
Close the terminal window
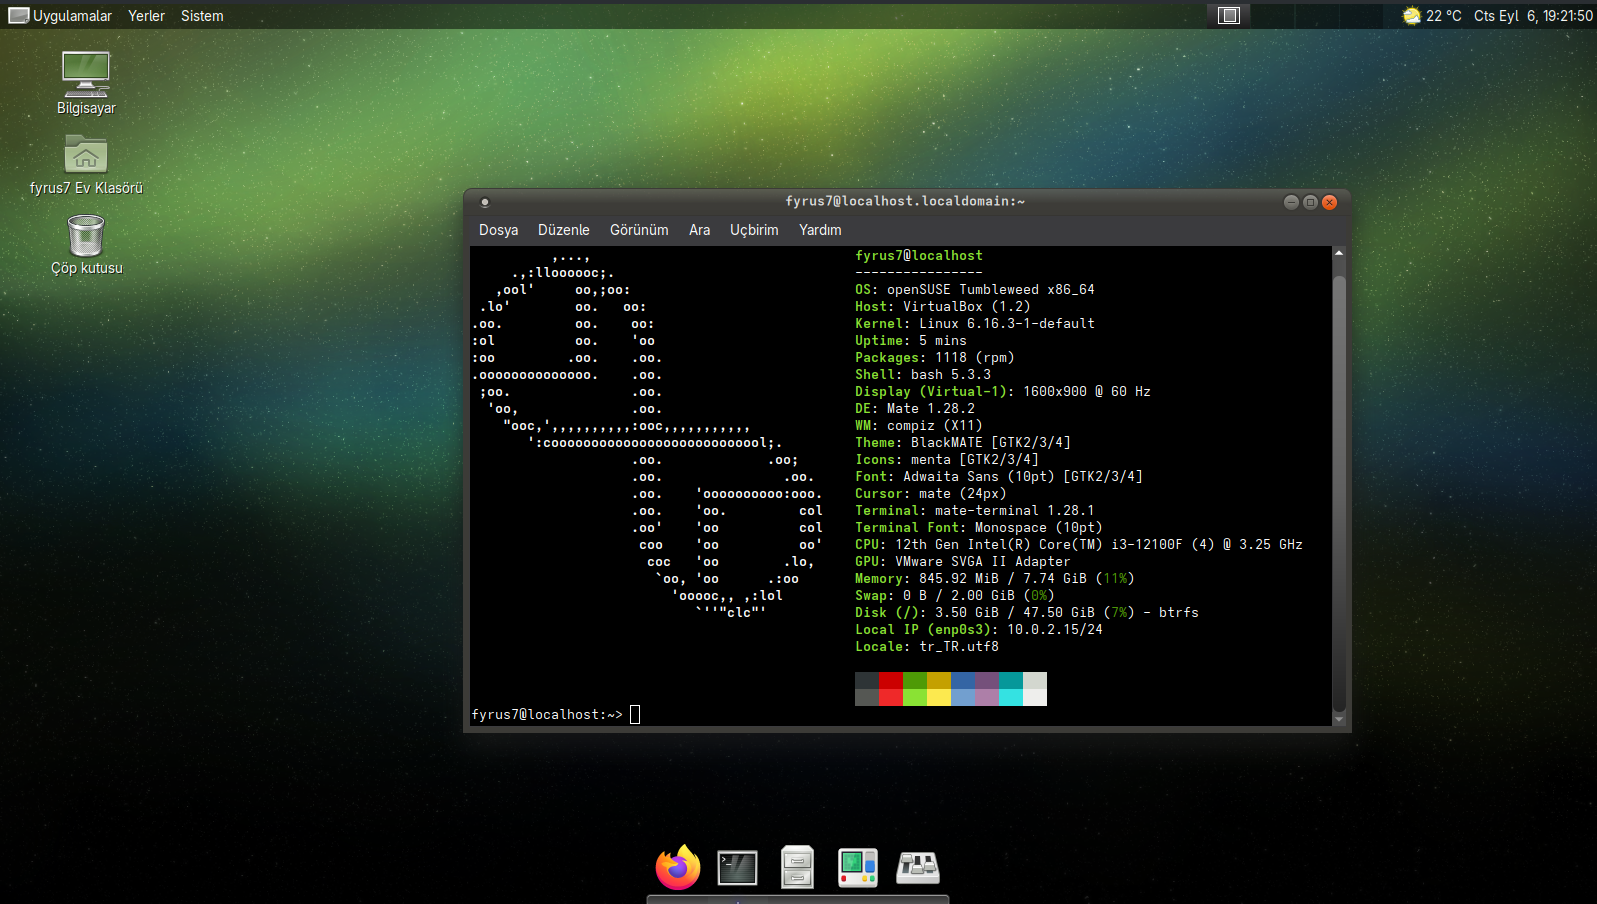(x=1329, y=202)
